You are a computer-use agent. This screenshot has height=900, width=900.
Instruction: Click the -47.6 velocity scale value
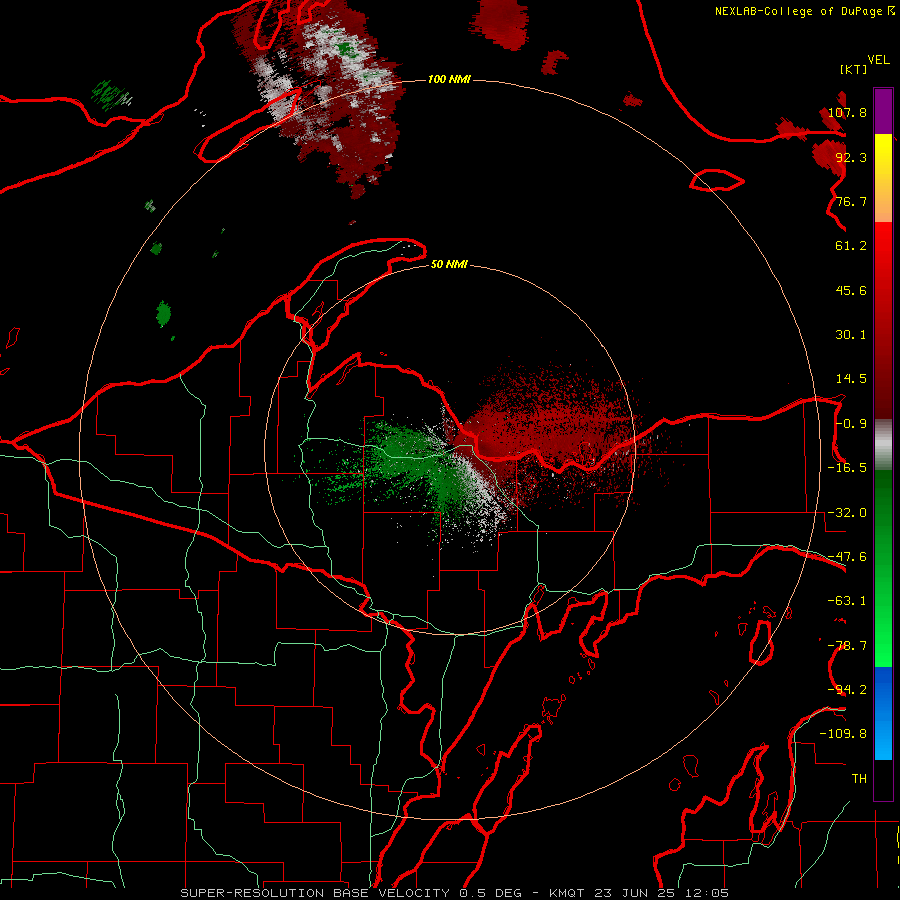click(x=847, y=557)
